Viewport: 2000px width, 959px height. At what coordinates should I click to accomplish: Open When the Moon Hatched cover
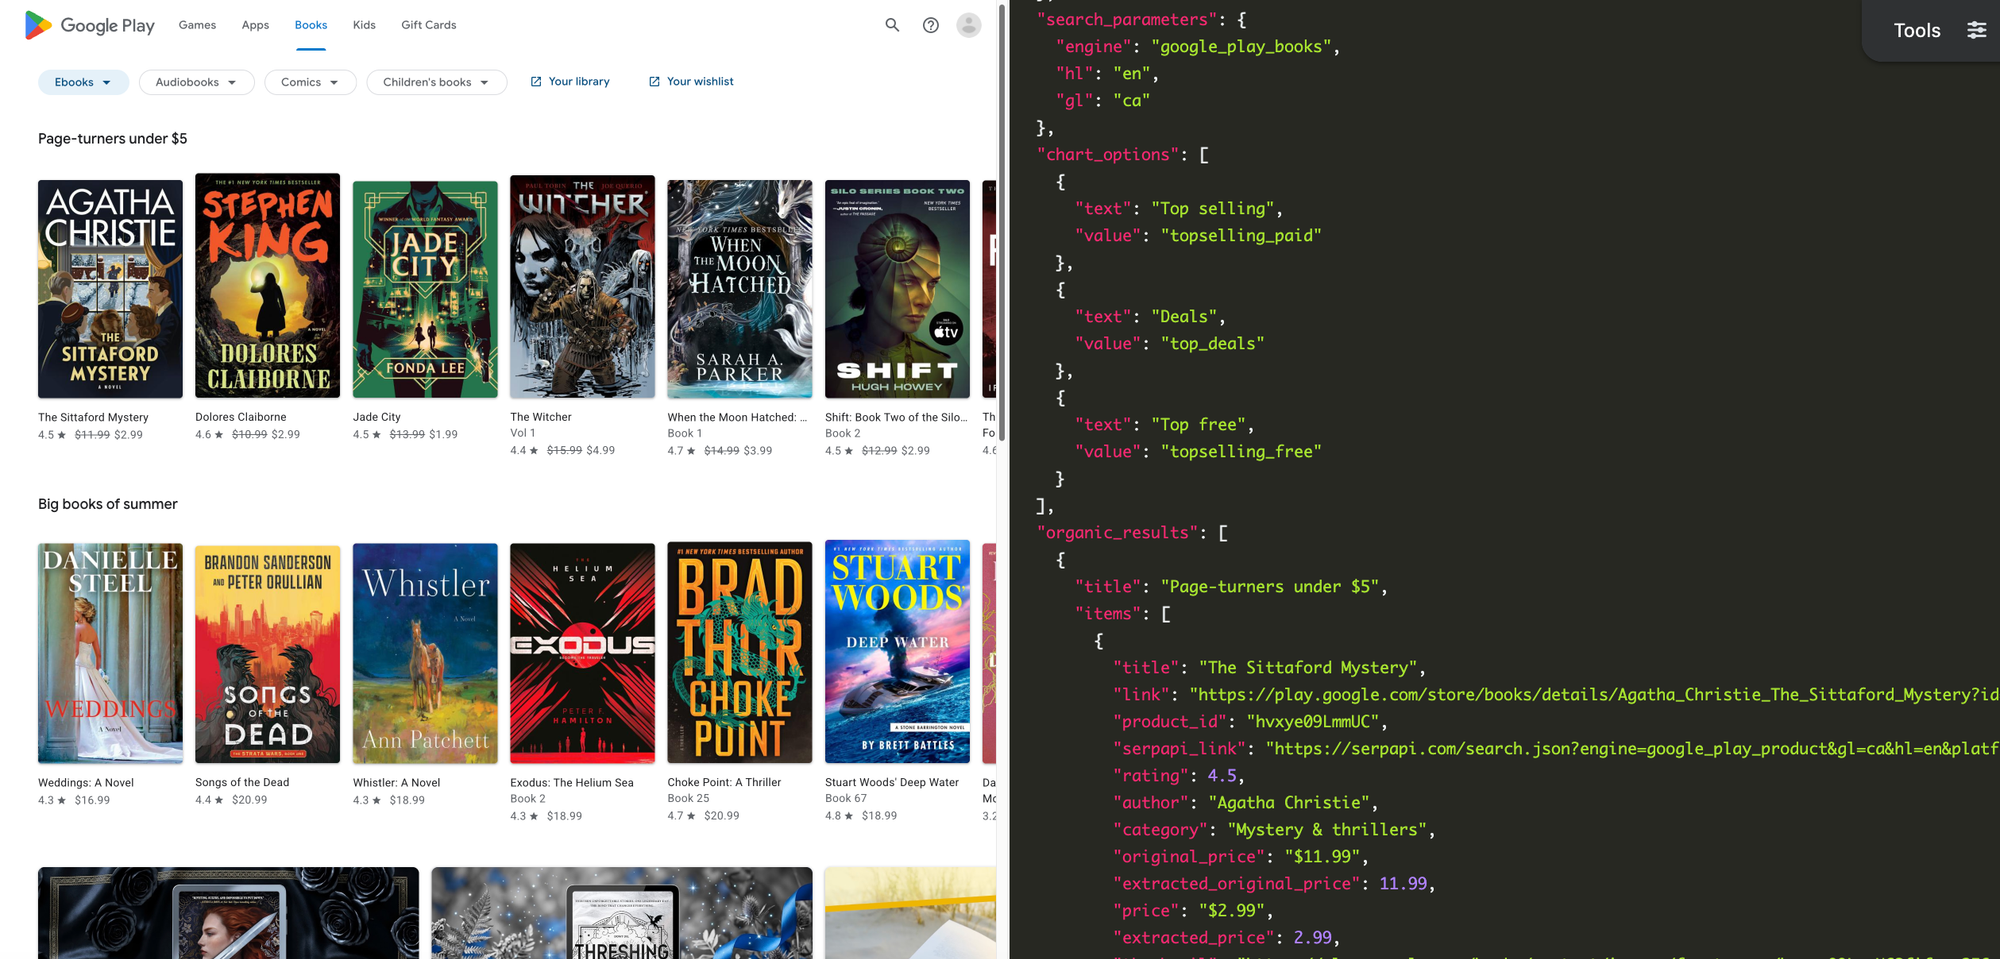740,289
